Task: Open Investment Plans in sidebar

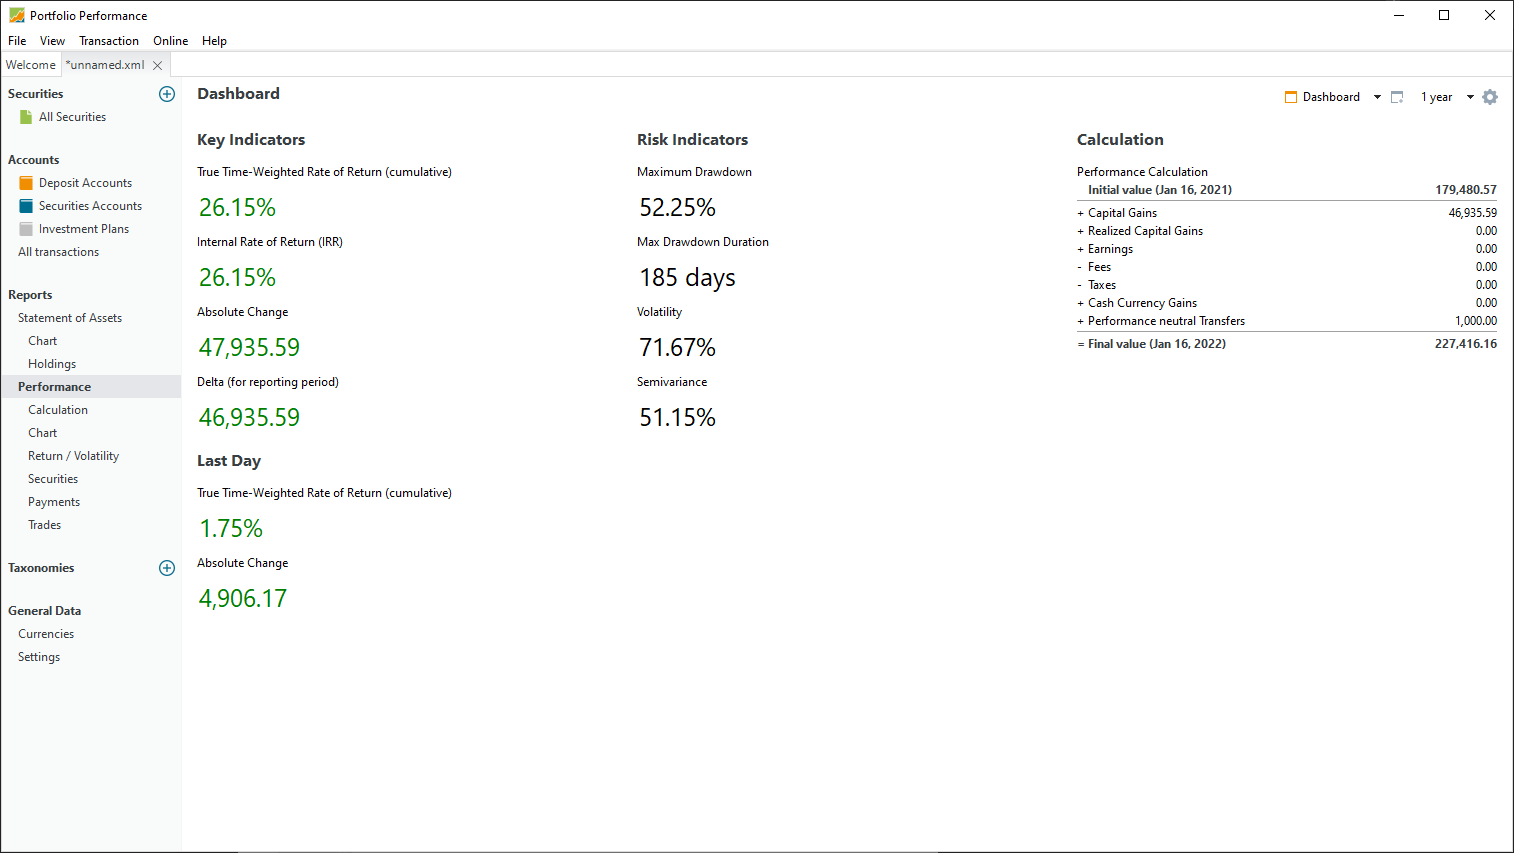Action: pyautogui.click(x=84, y=229)
